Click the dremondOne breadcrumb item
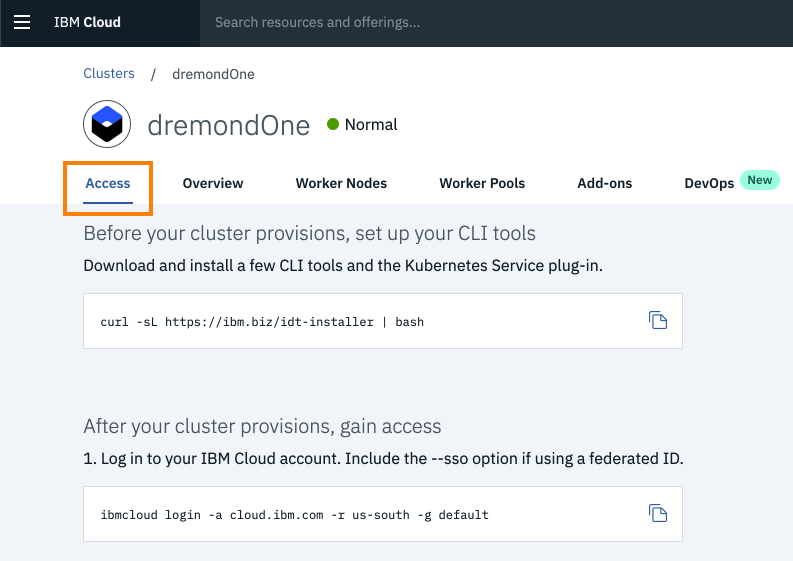 pyautogui.click(x=213, y=74)
